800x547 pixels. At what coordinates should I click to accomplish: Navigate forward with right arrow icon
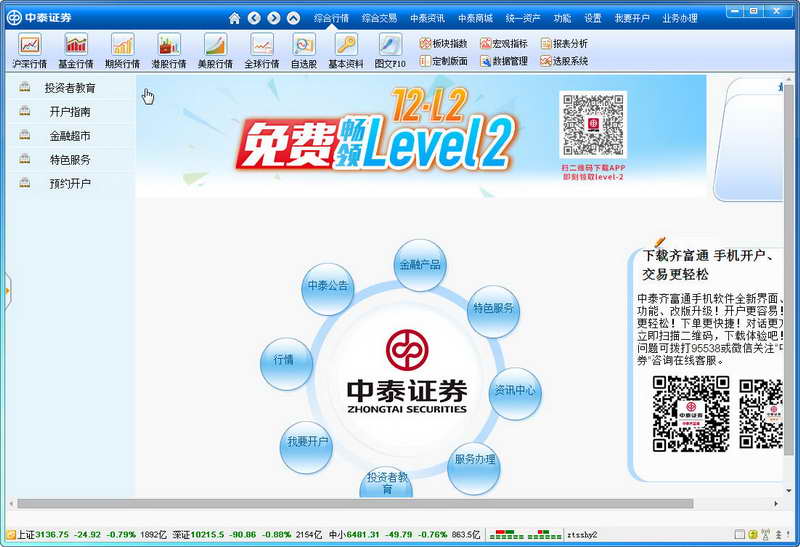click(274, 18)
